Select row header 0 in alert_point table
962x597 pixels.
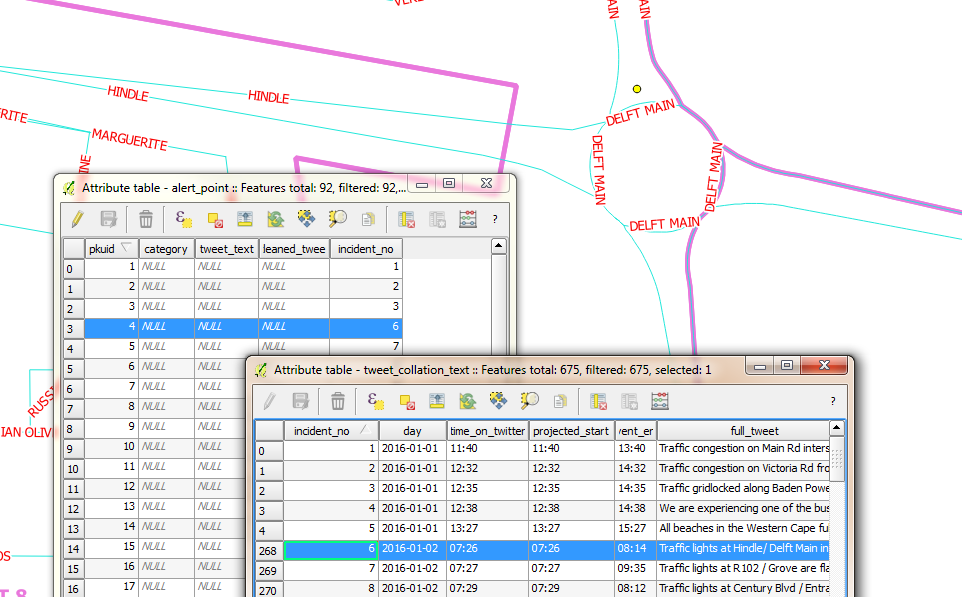pos(74,268)
